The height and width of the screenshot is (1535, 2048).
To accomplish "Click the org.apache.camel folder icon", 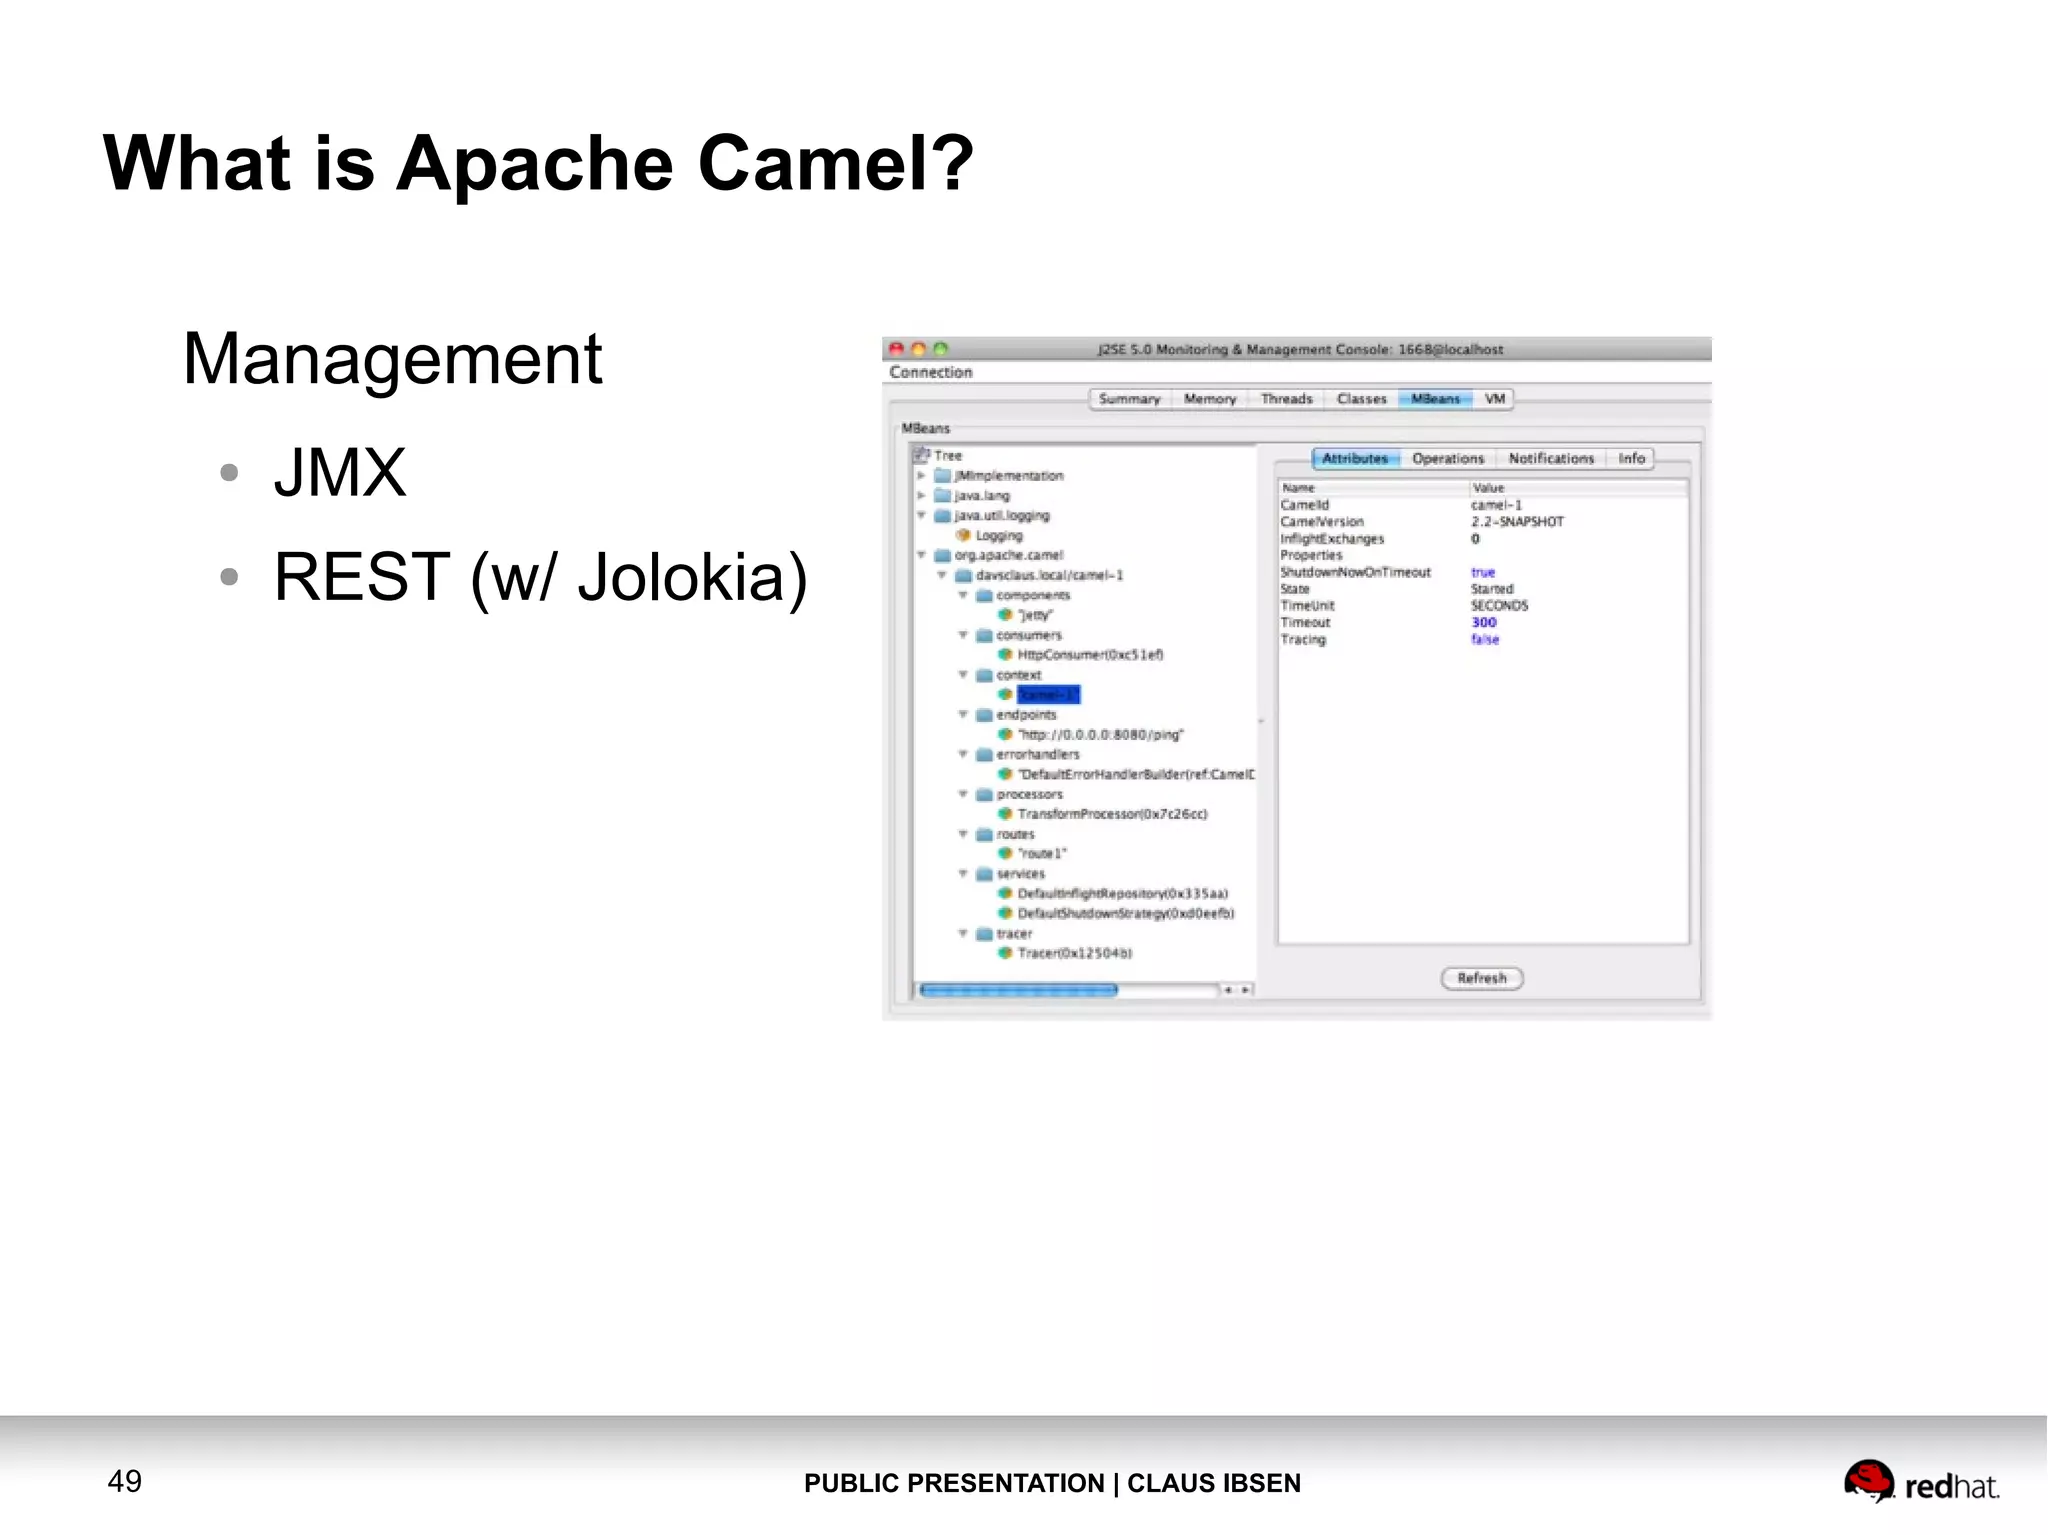I will [942, 555].
